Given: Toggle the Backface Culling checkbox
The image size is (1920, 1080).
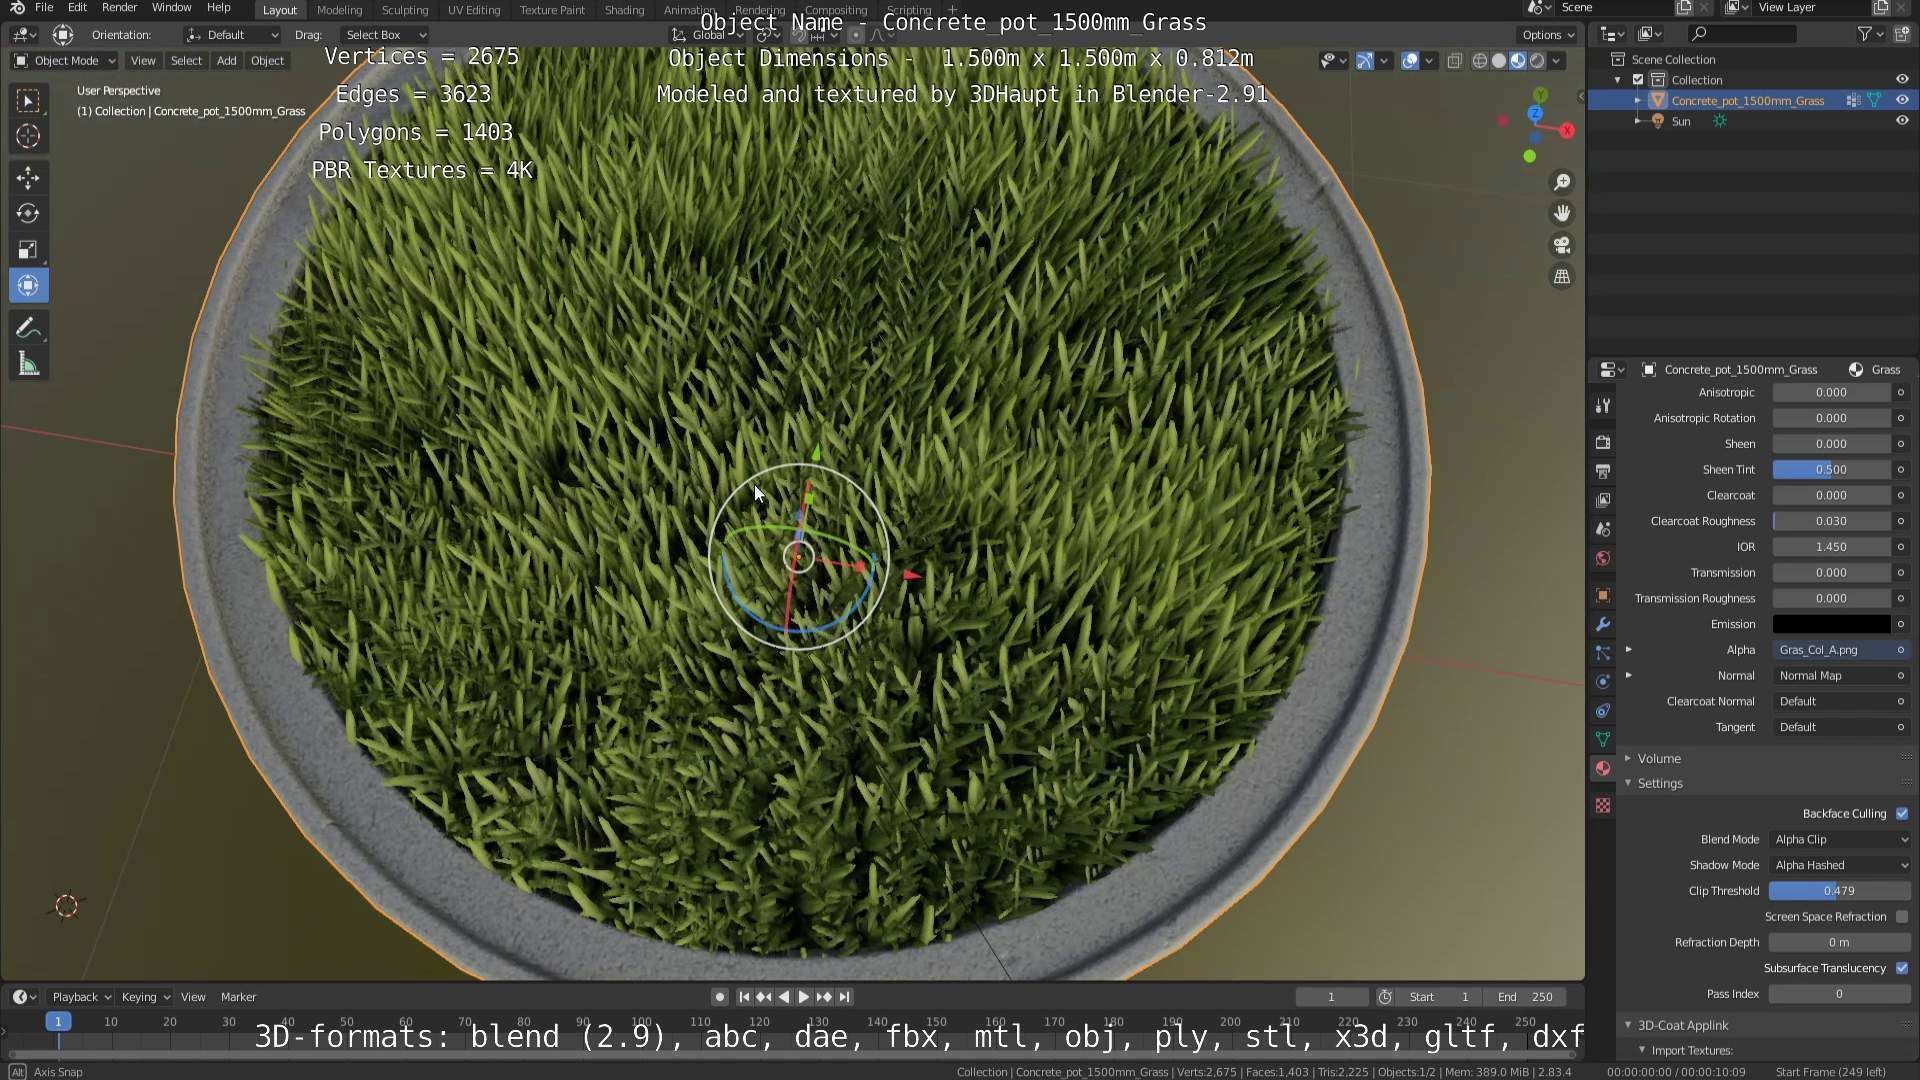Looking at the screenshot, I should [1902, 814].
